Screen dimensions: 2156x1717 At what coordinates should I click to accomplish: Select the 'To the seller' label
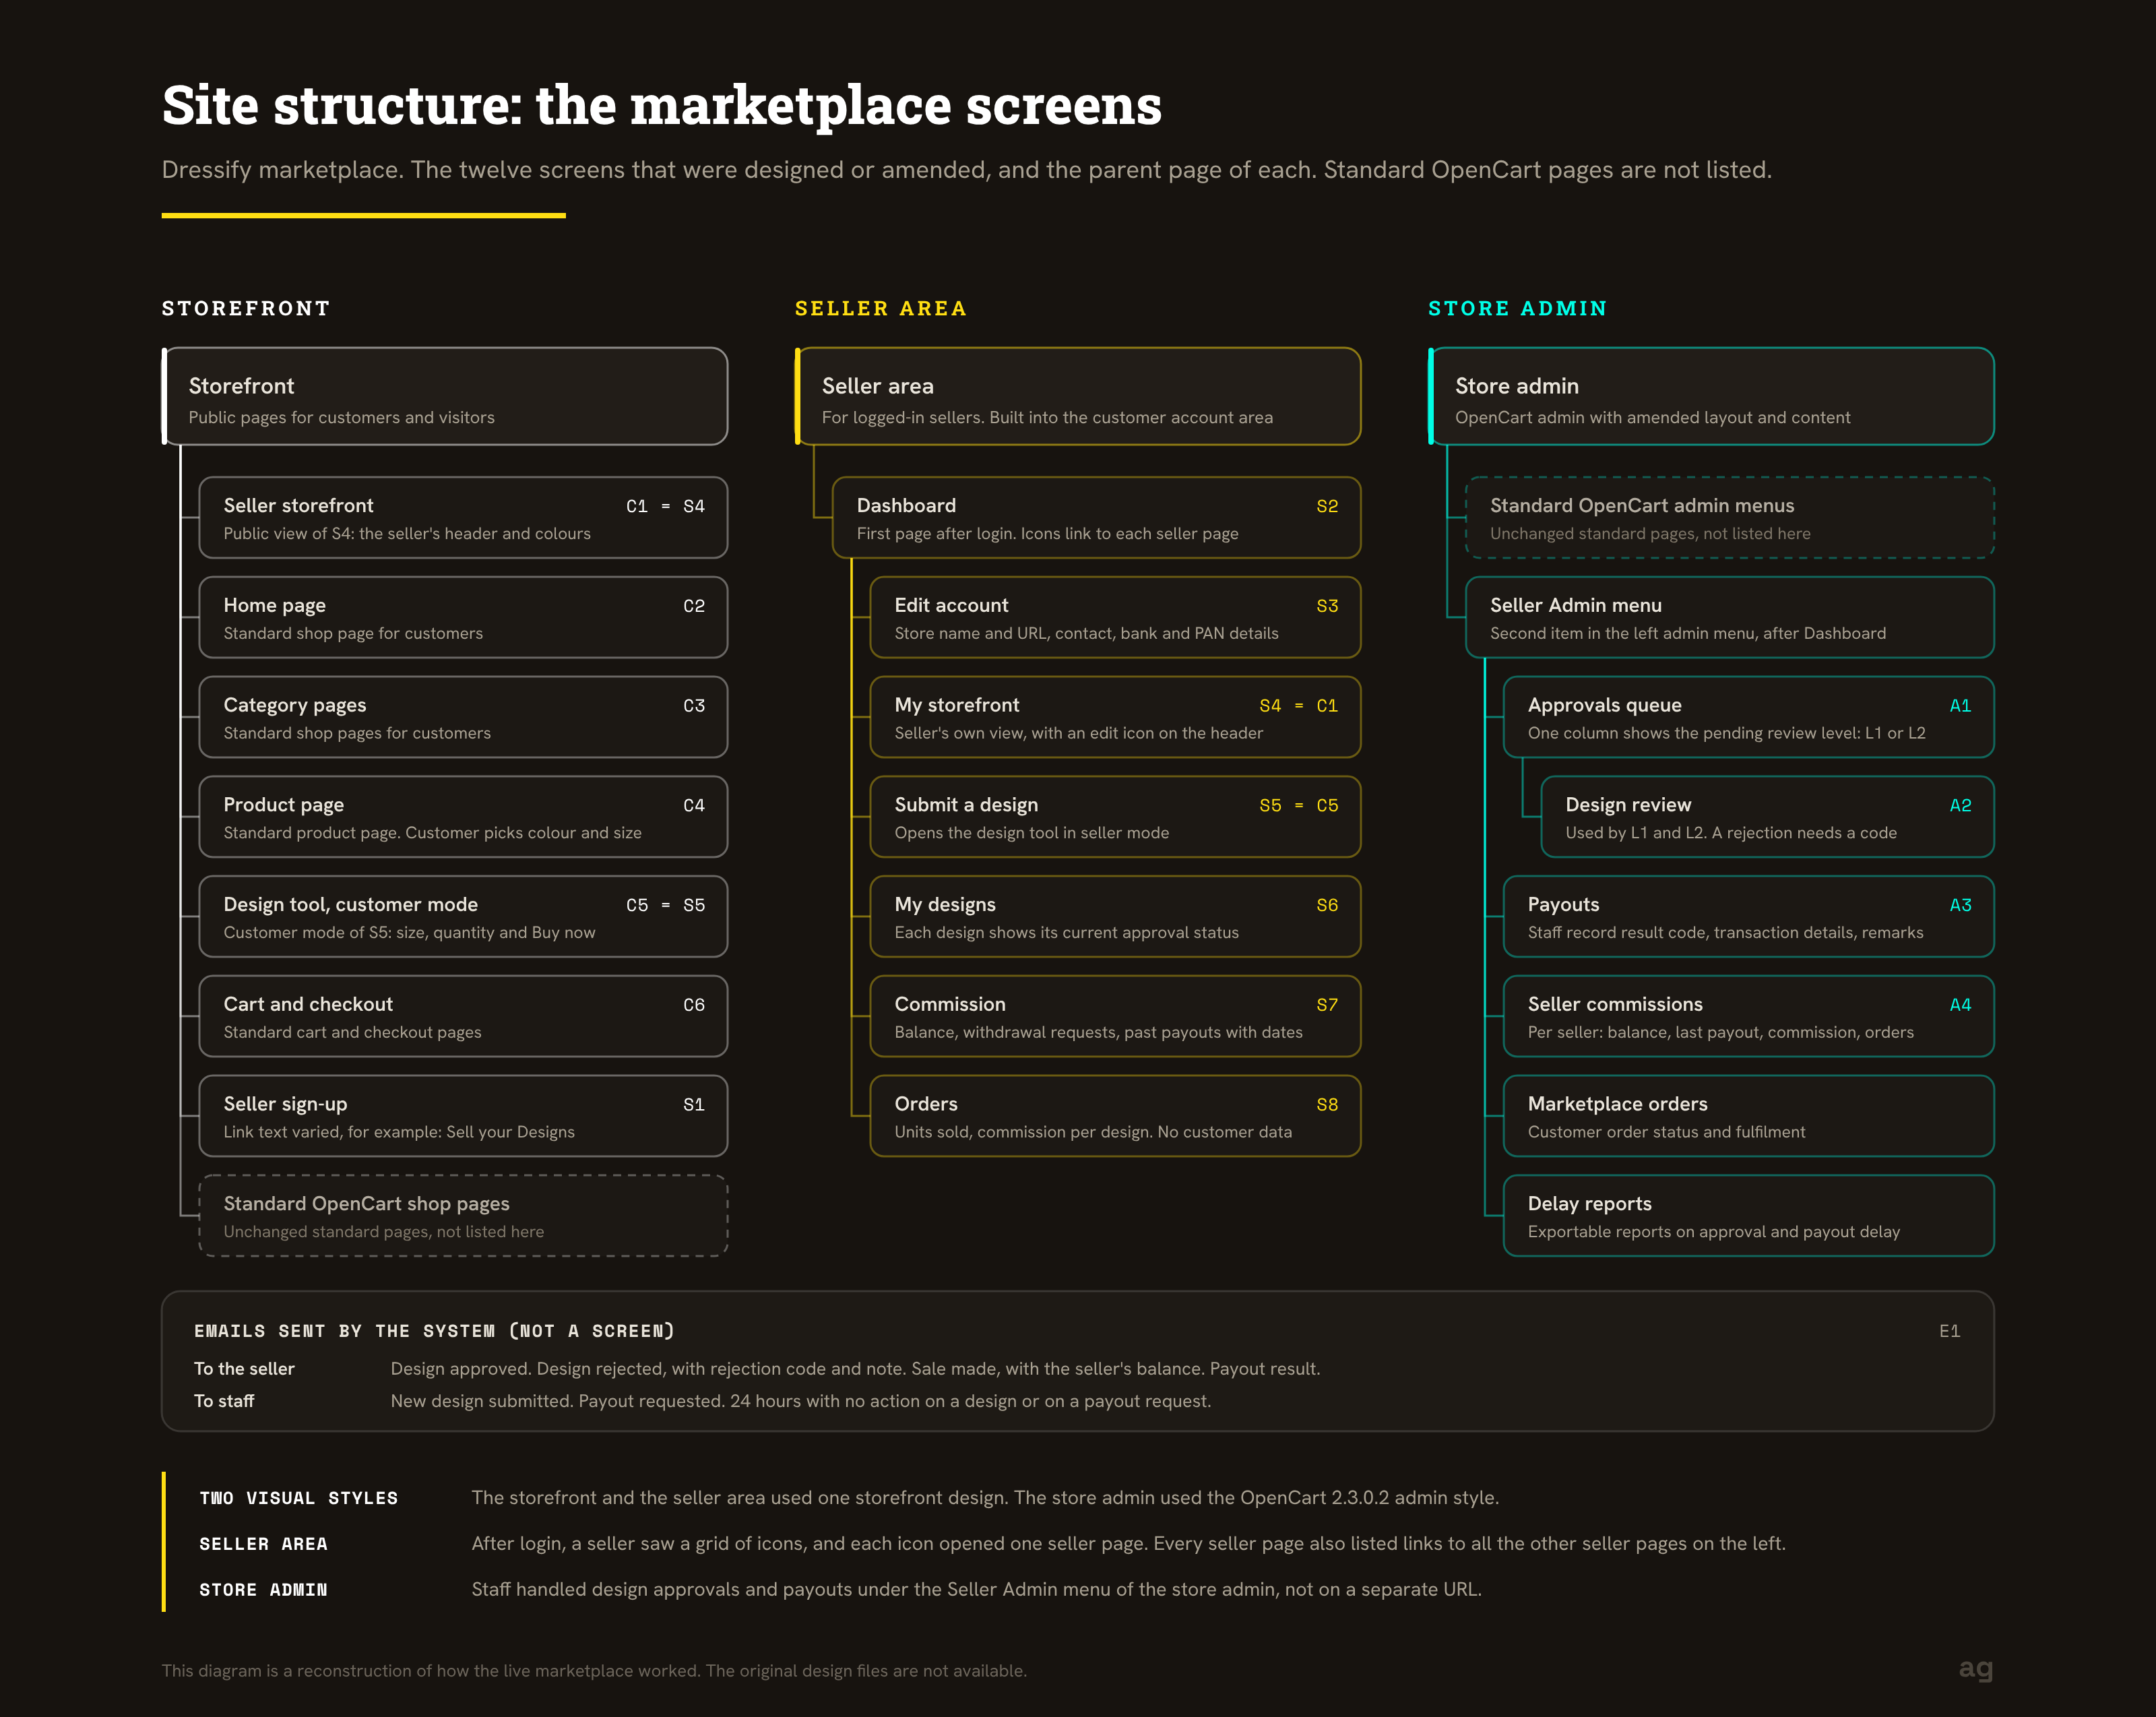click(244, 1368)
